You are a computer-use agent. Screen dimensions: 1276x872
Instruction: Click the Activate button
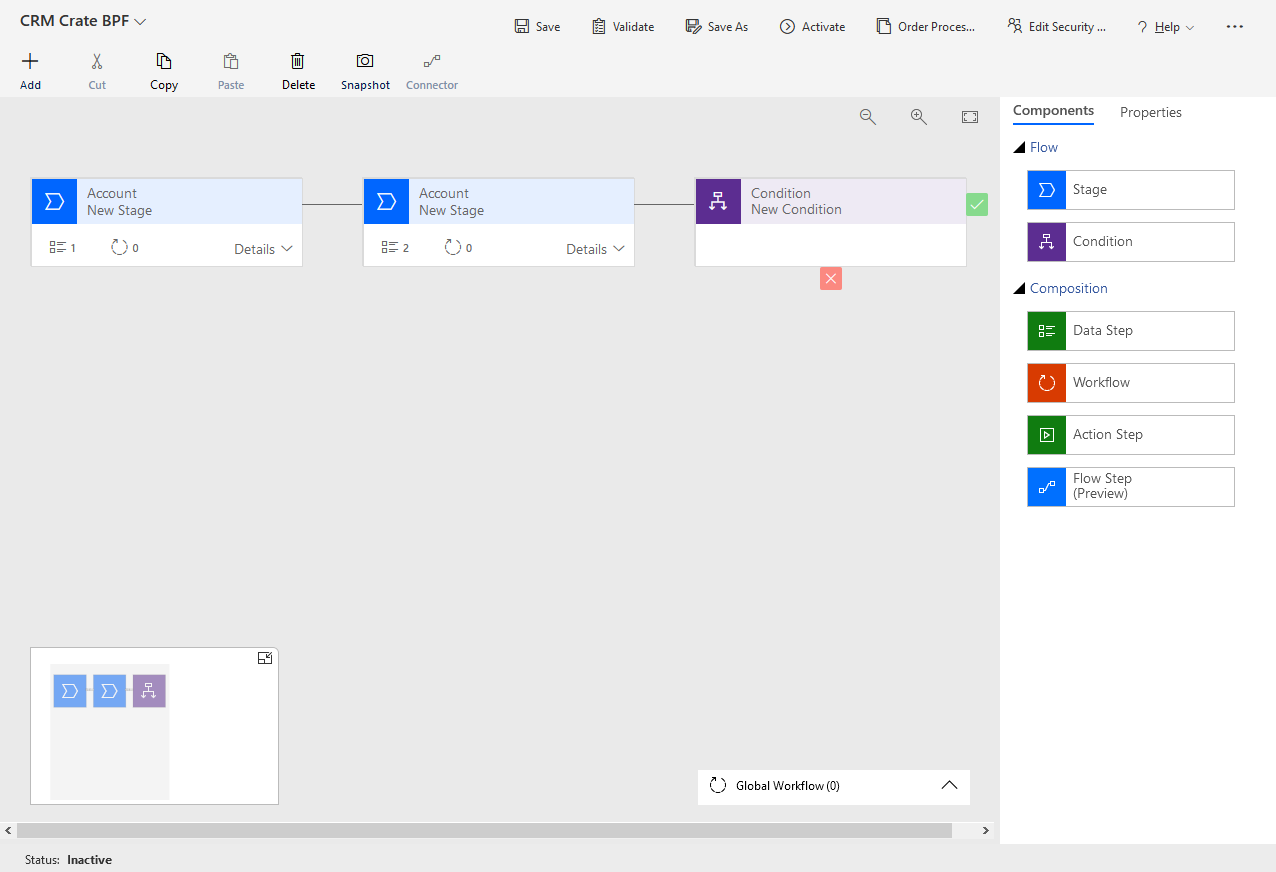[812, 26]
